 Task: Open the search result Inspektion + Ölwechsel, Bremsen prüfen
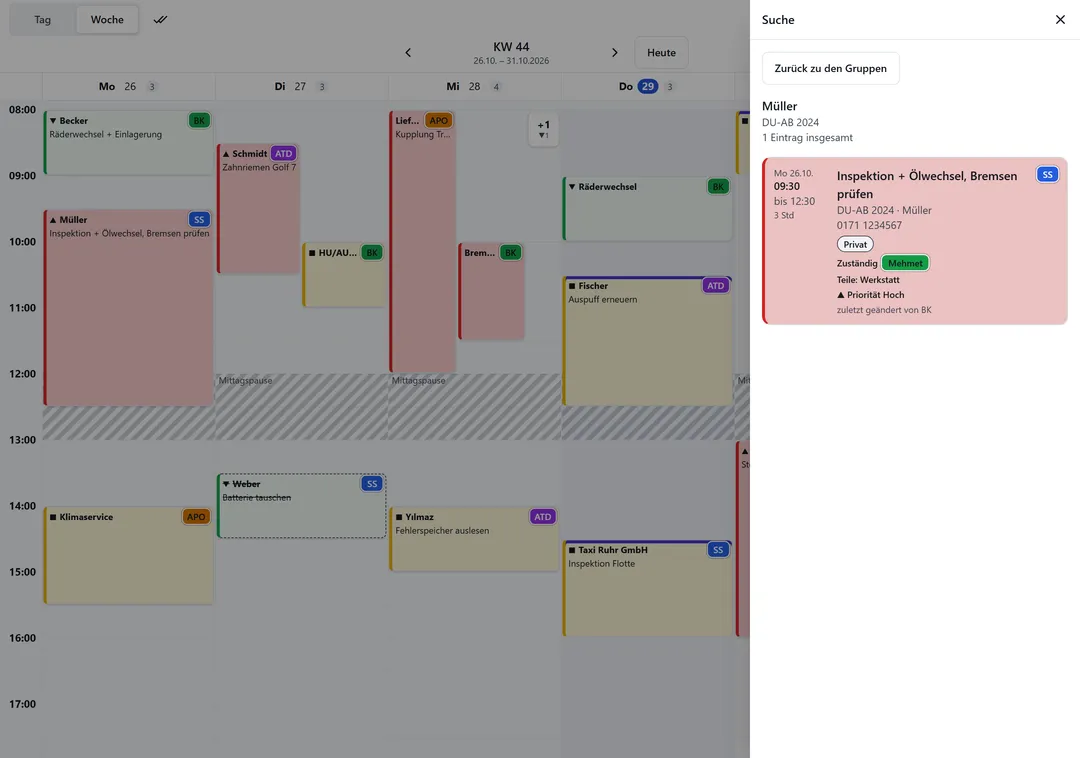(x=915, y=241)
